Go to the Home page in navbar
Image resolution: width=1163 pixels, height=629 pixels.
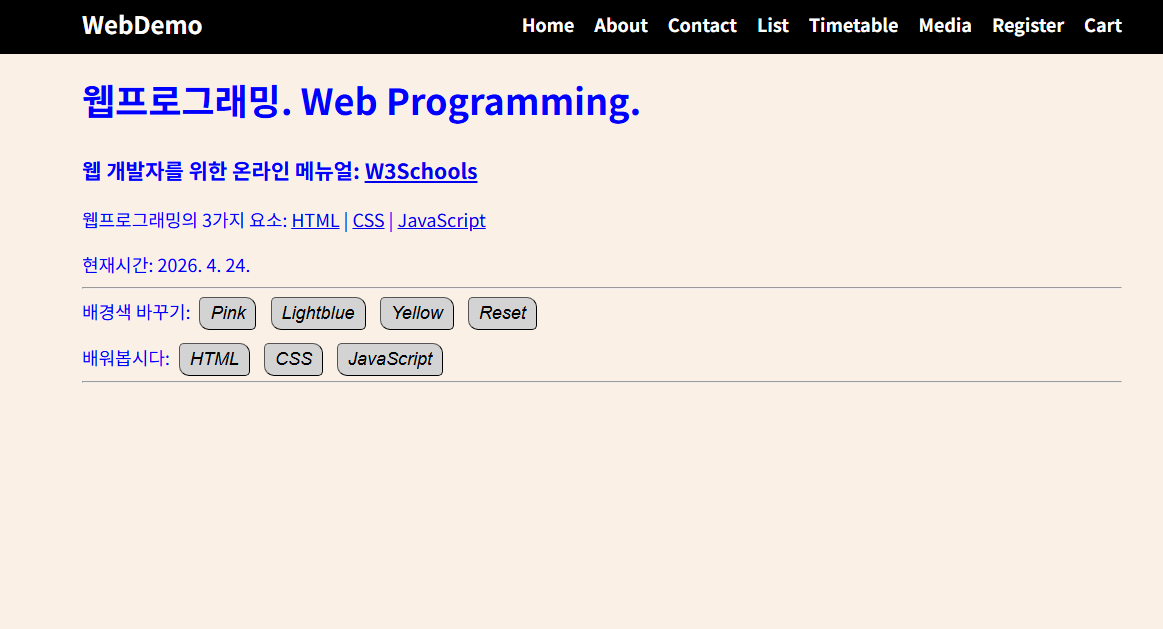[547, 25]
